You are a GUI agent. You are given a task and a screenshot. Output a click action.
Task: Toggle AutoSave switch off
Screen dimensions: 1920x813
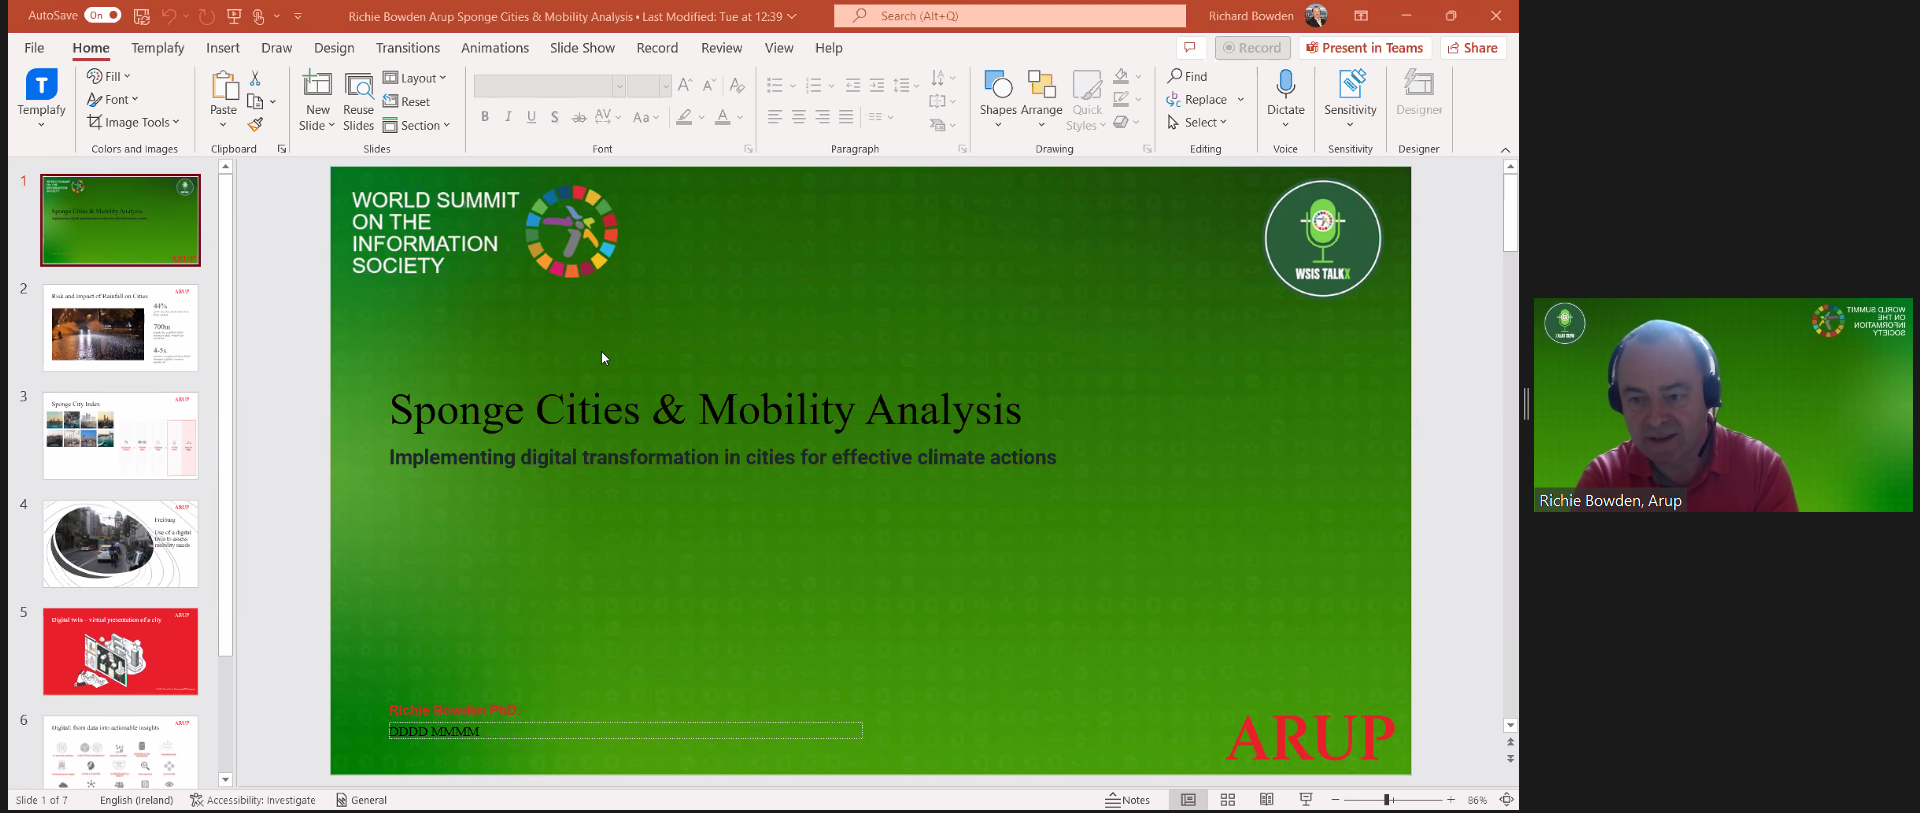pos(103,15)
